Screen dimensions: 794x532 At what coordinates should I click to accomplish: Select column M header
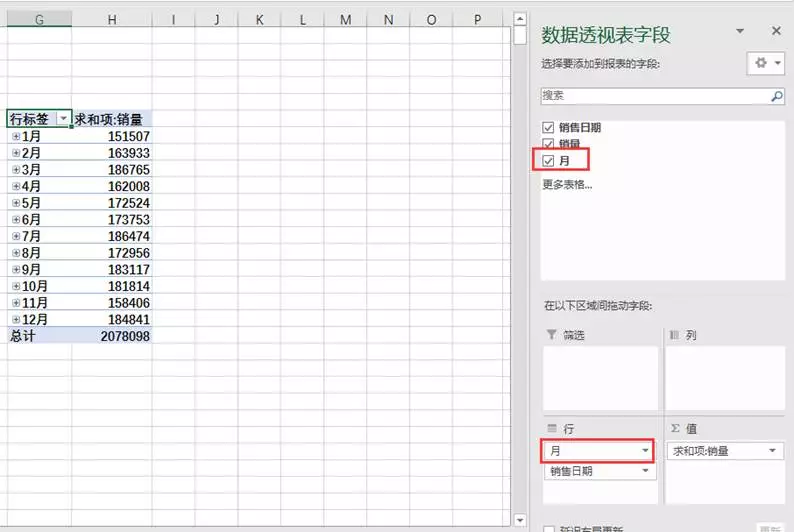coord(345,19)
